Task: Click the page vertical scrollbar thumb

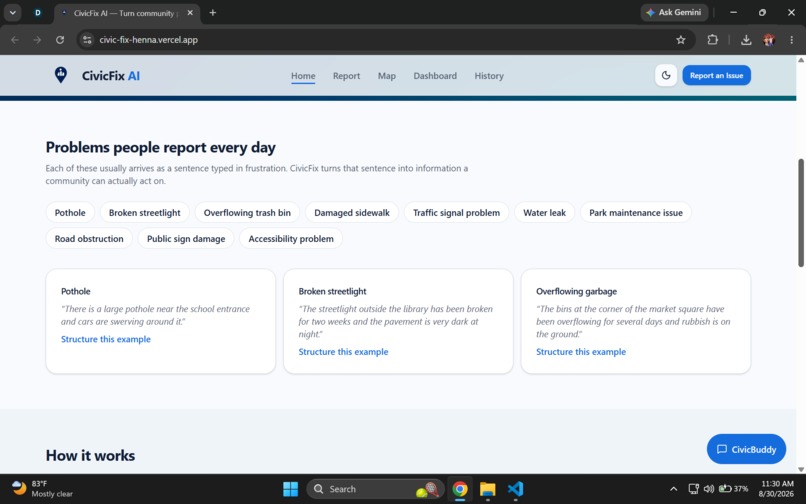Action: [x=801, y=213]
